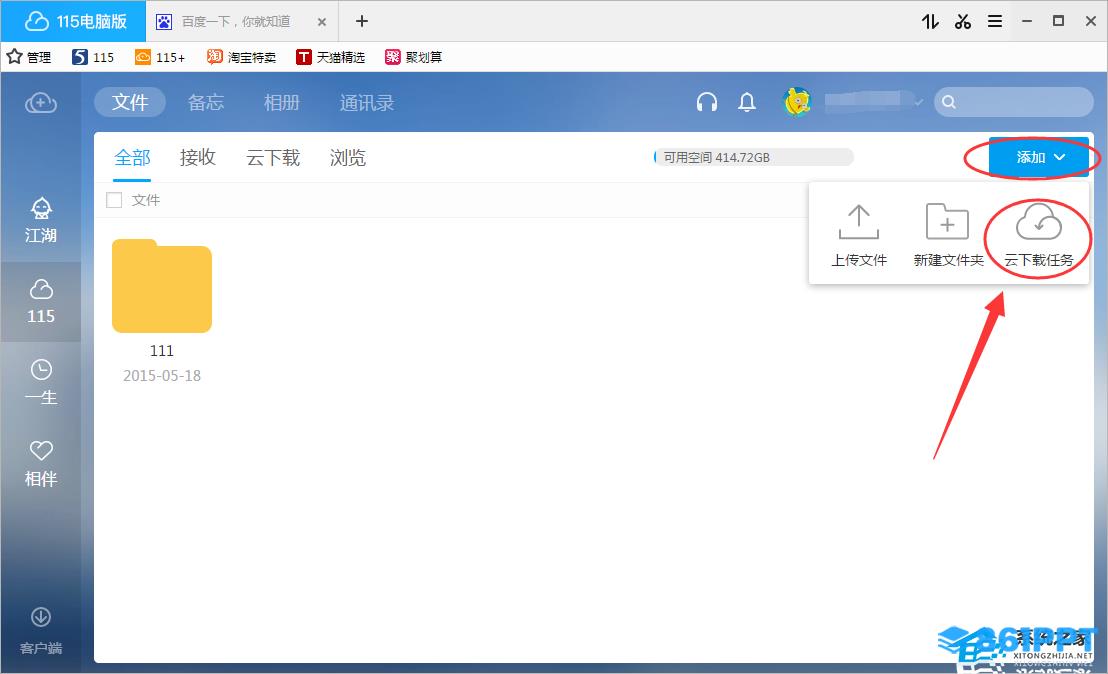The height and width of the screenshot is (674, 1108).
Task: Switch to the 通讯录 top tab
Action: [x=367, y=102]
